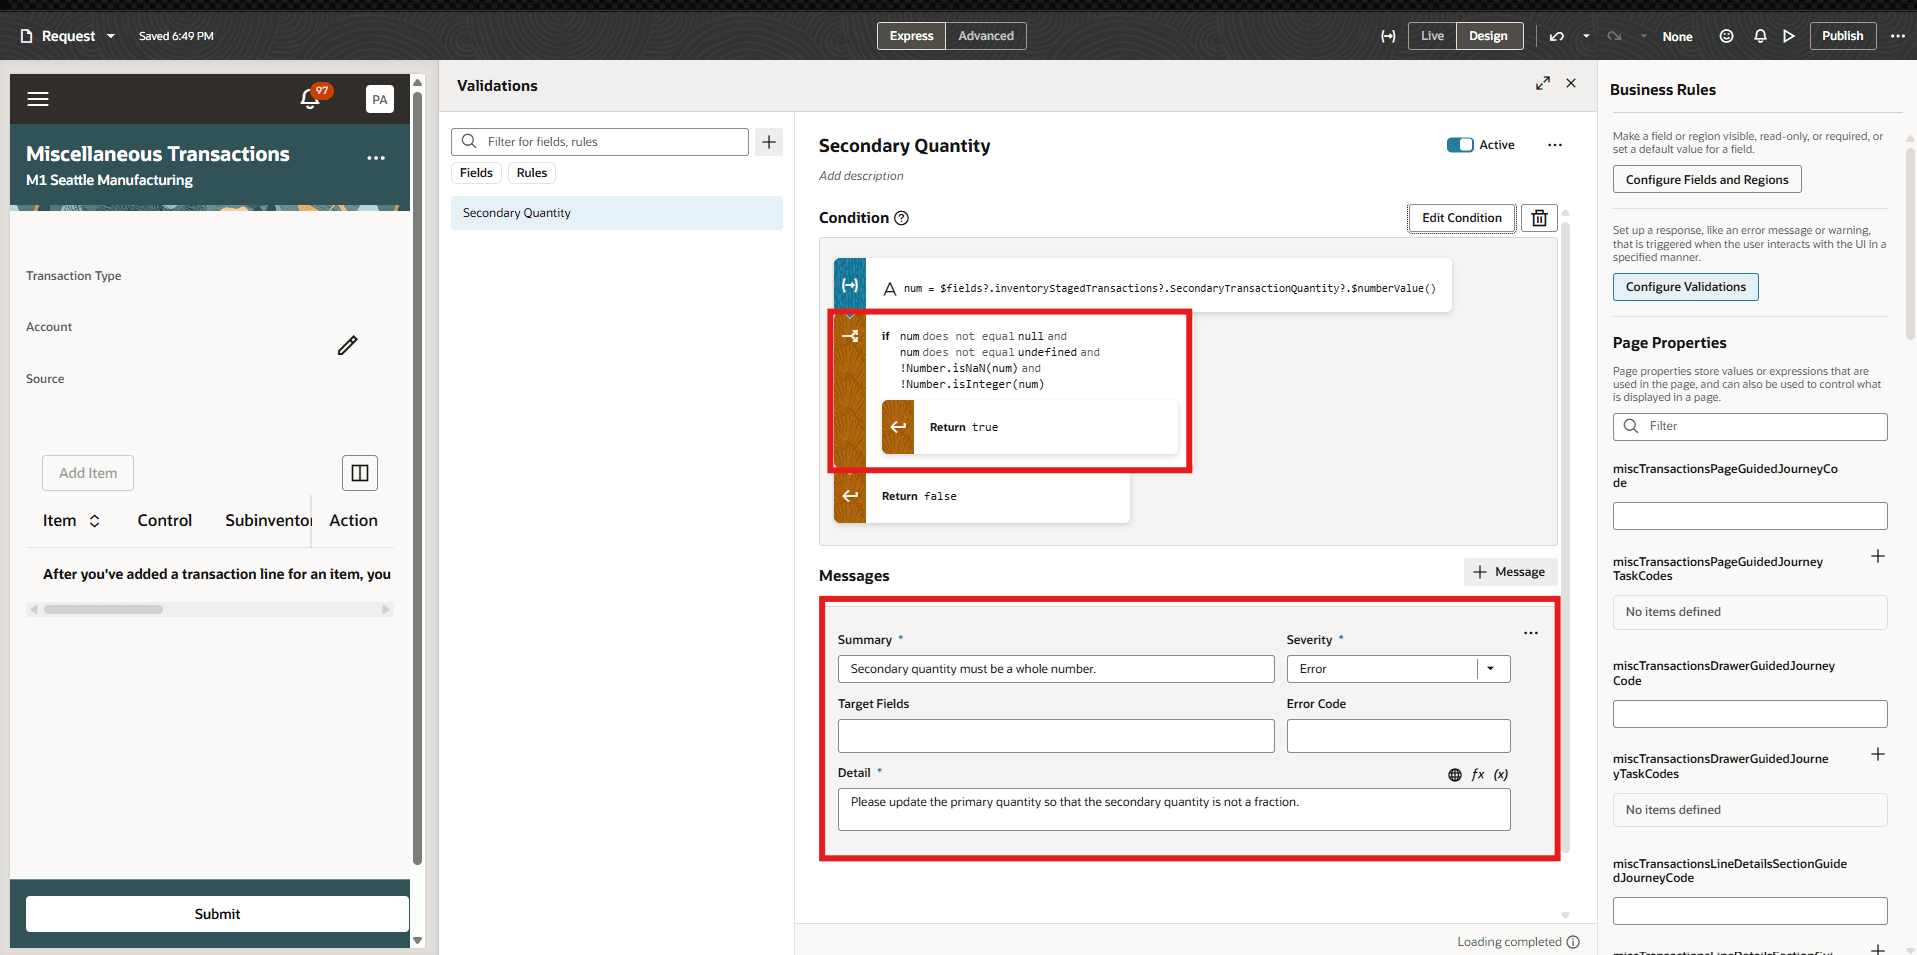Click Configure Fields and Regions
This screenshot has height=955, width=1917.
click(x=1707, y=180)
